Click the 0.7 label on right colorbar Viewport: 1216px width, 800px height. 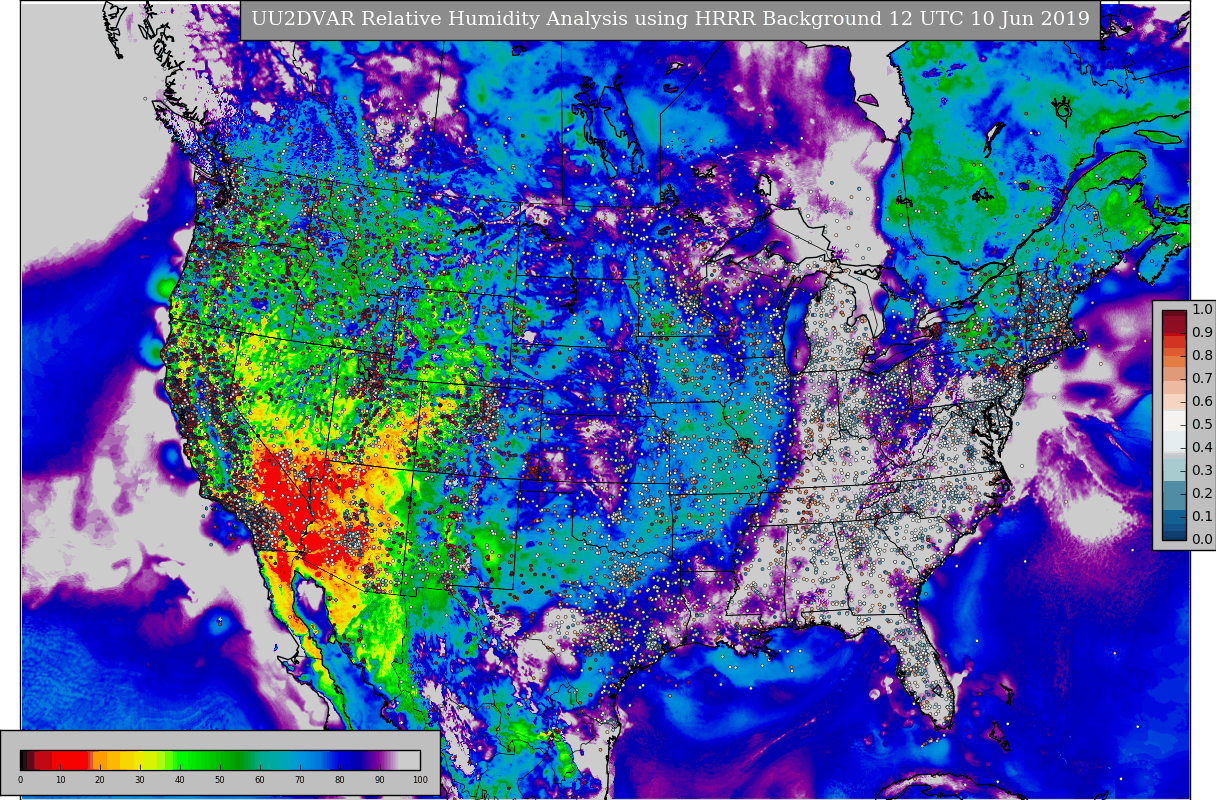click(x=1202, y=379)
